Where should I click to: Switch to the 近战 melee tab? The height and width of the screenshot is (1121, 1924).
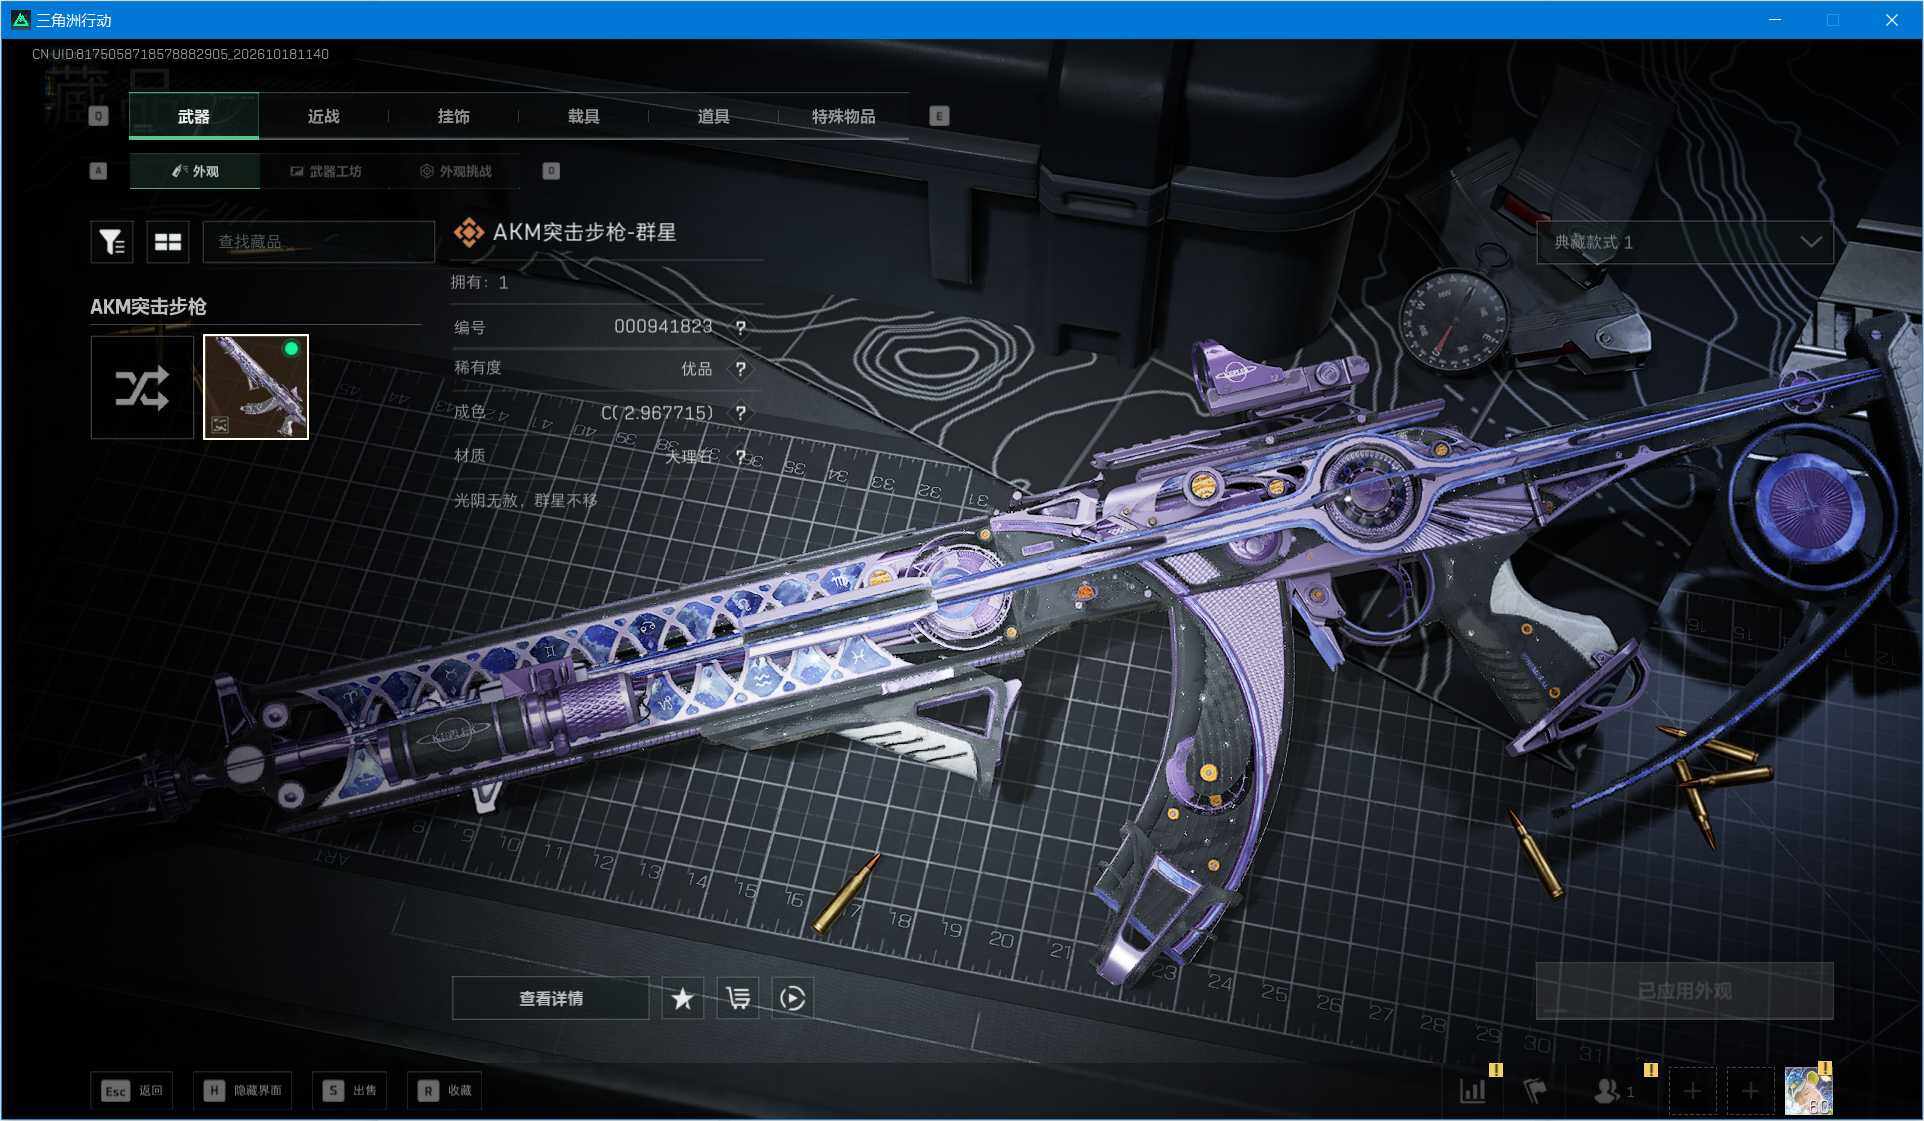click(x=323, y=116)
